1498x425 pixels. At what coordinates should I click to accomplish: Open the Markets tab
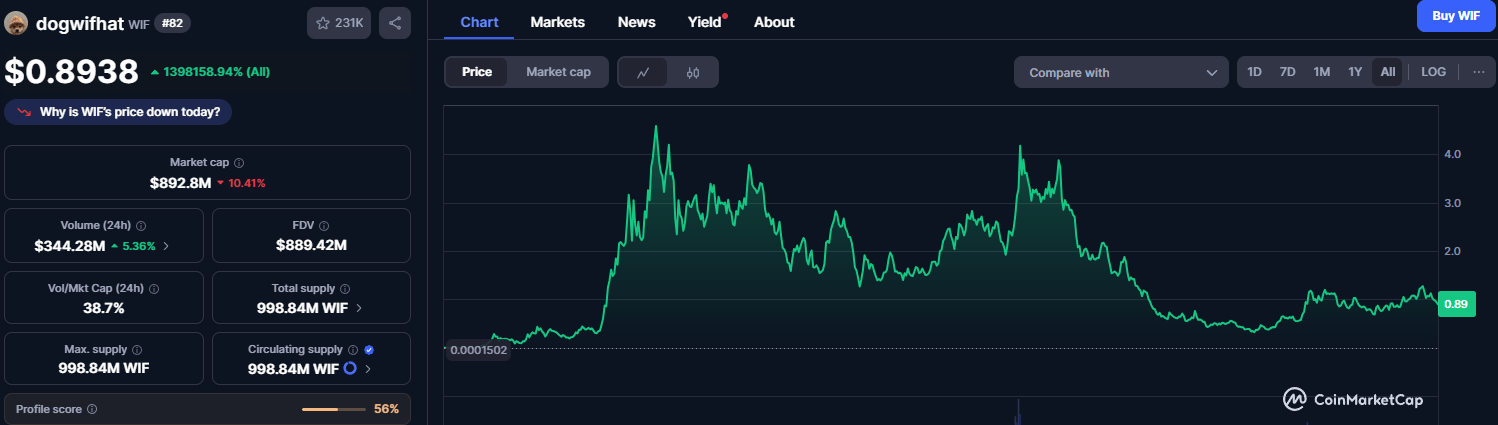tap(558, 22)
